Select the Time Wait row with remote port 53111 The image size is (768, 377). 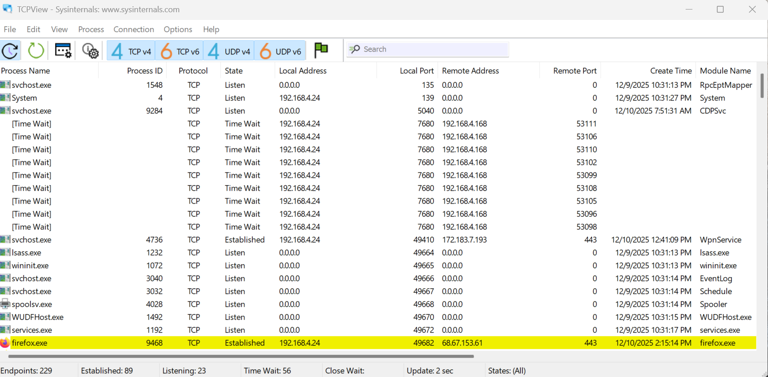378,124
